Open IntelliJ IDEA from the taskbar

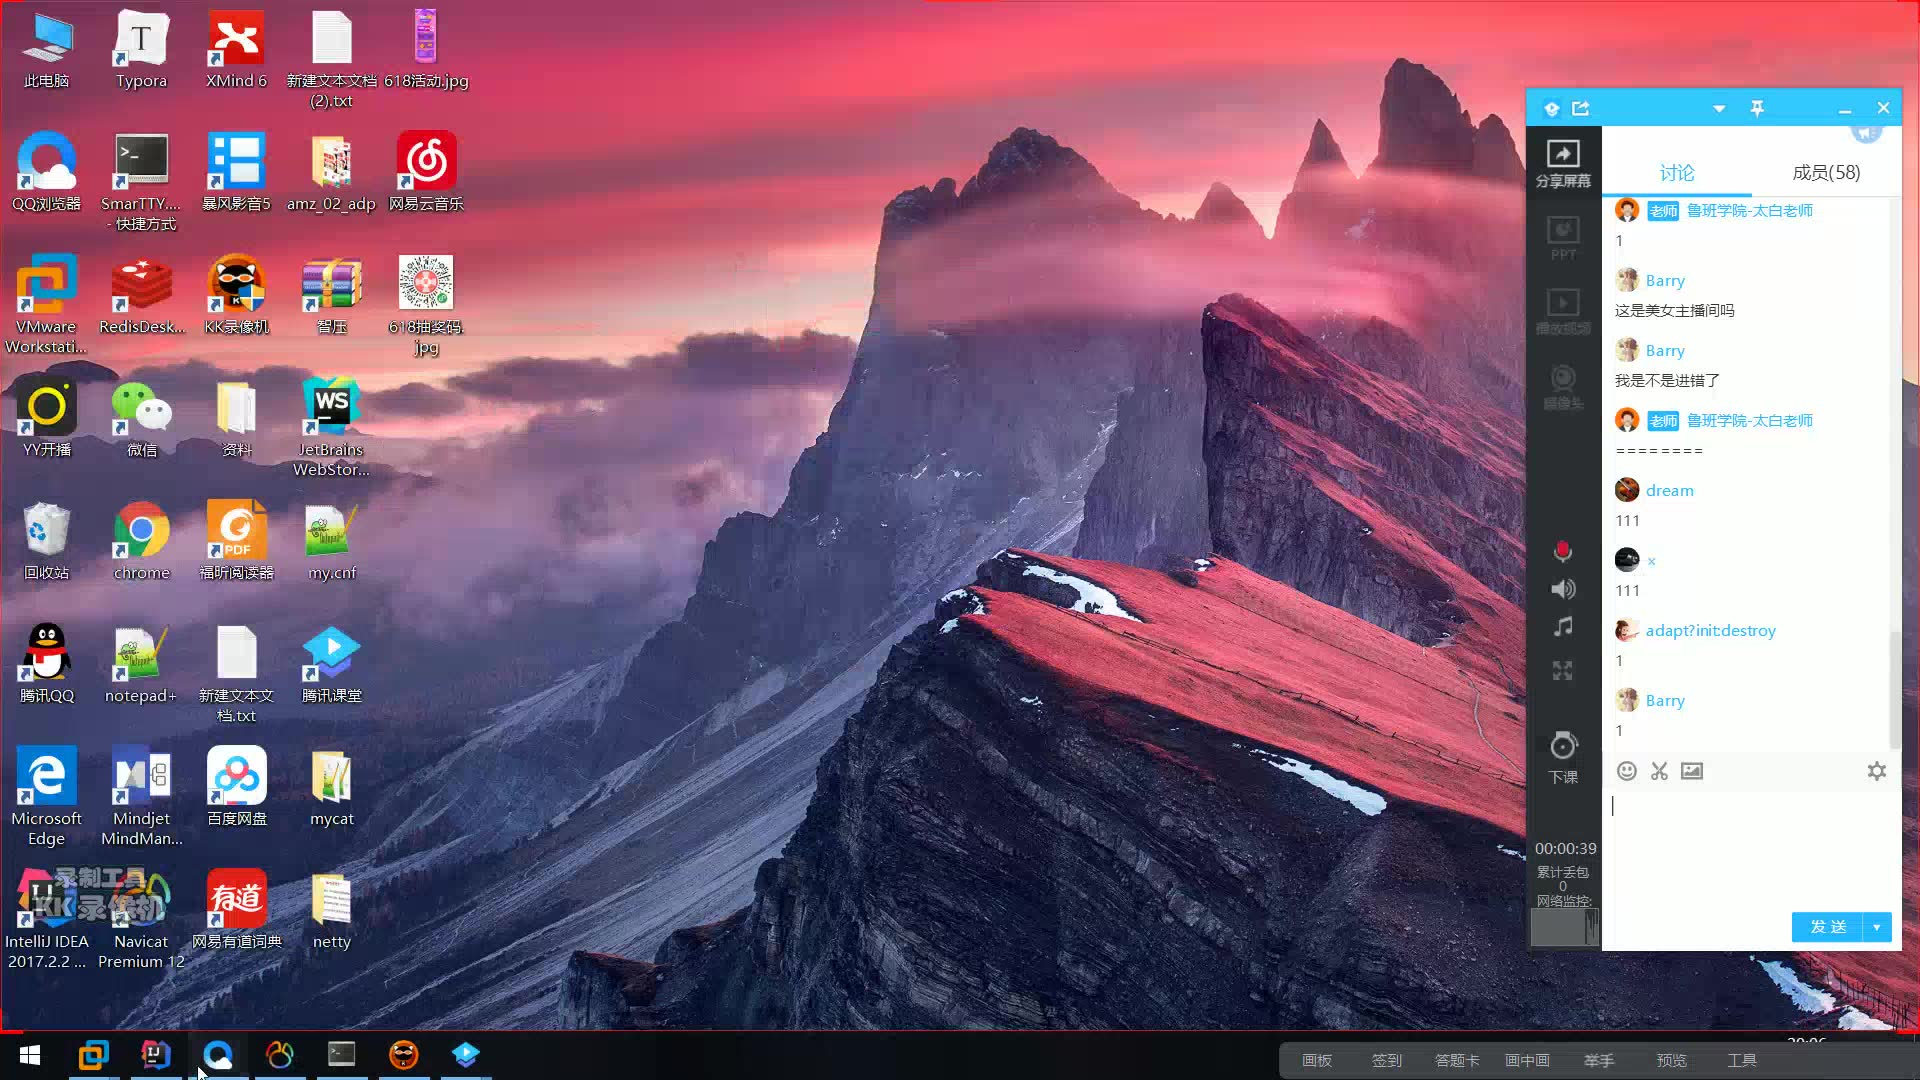click(155, 1055)
